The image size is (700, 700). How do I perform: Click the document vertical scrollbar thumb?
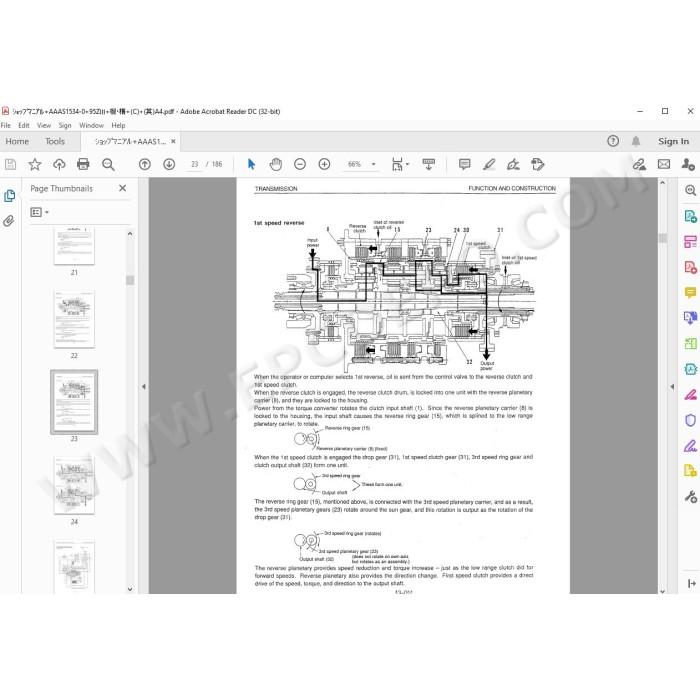click(x=663, y=238)
